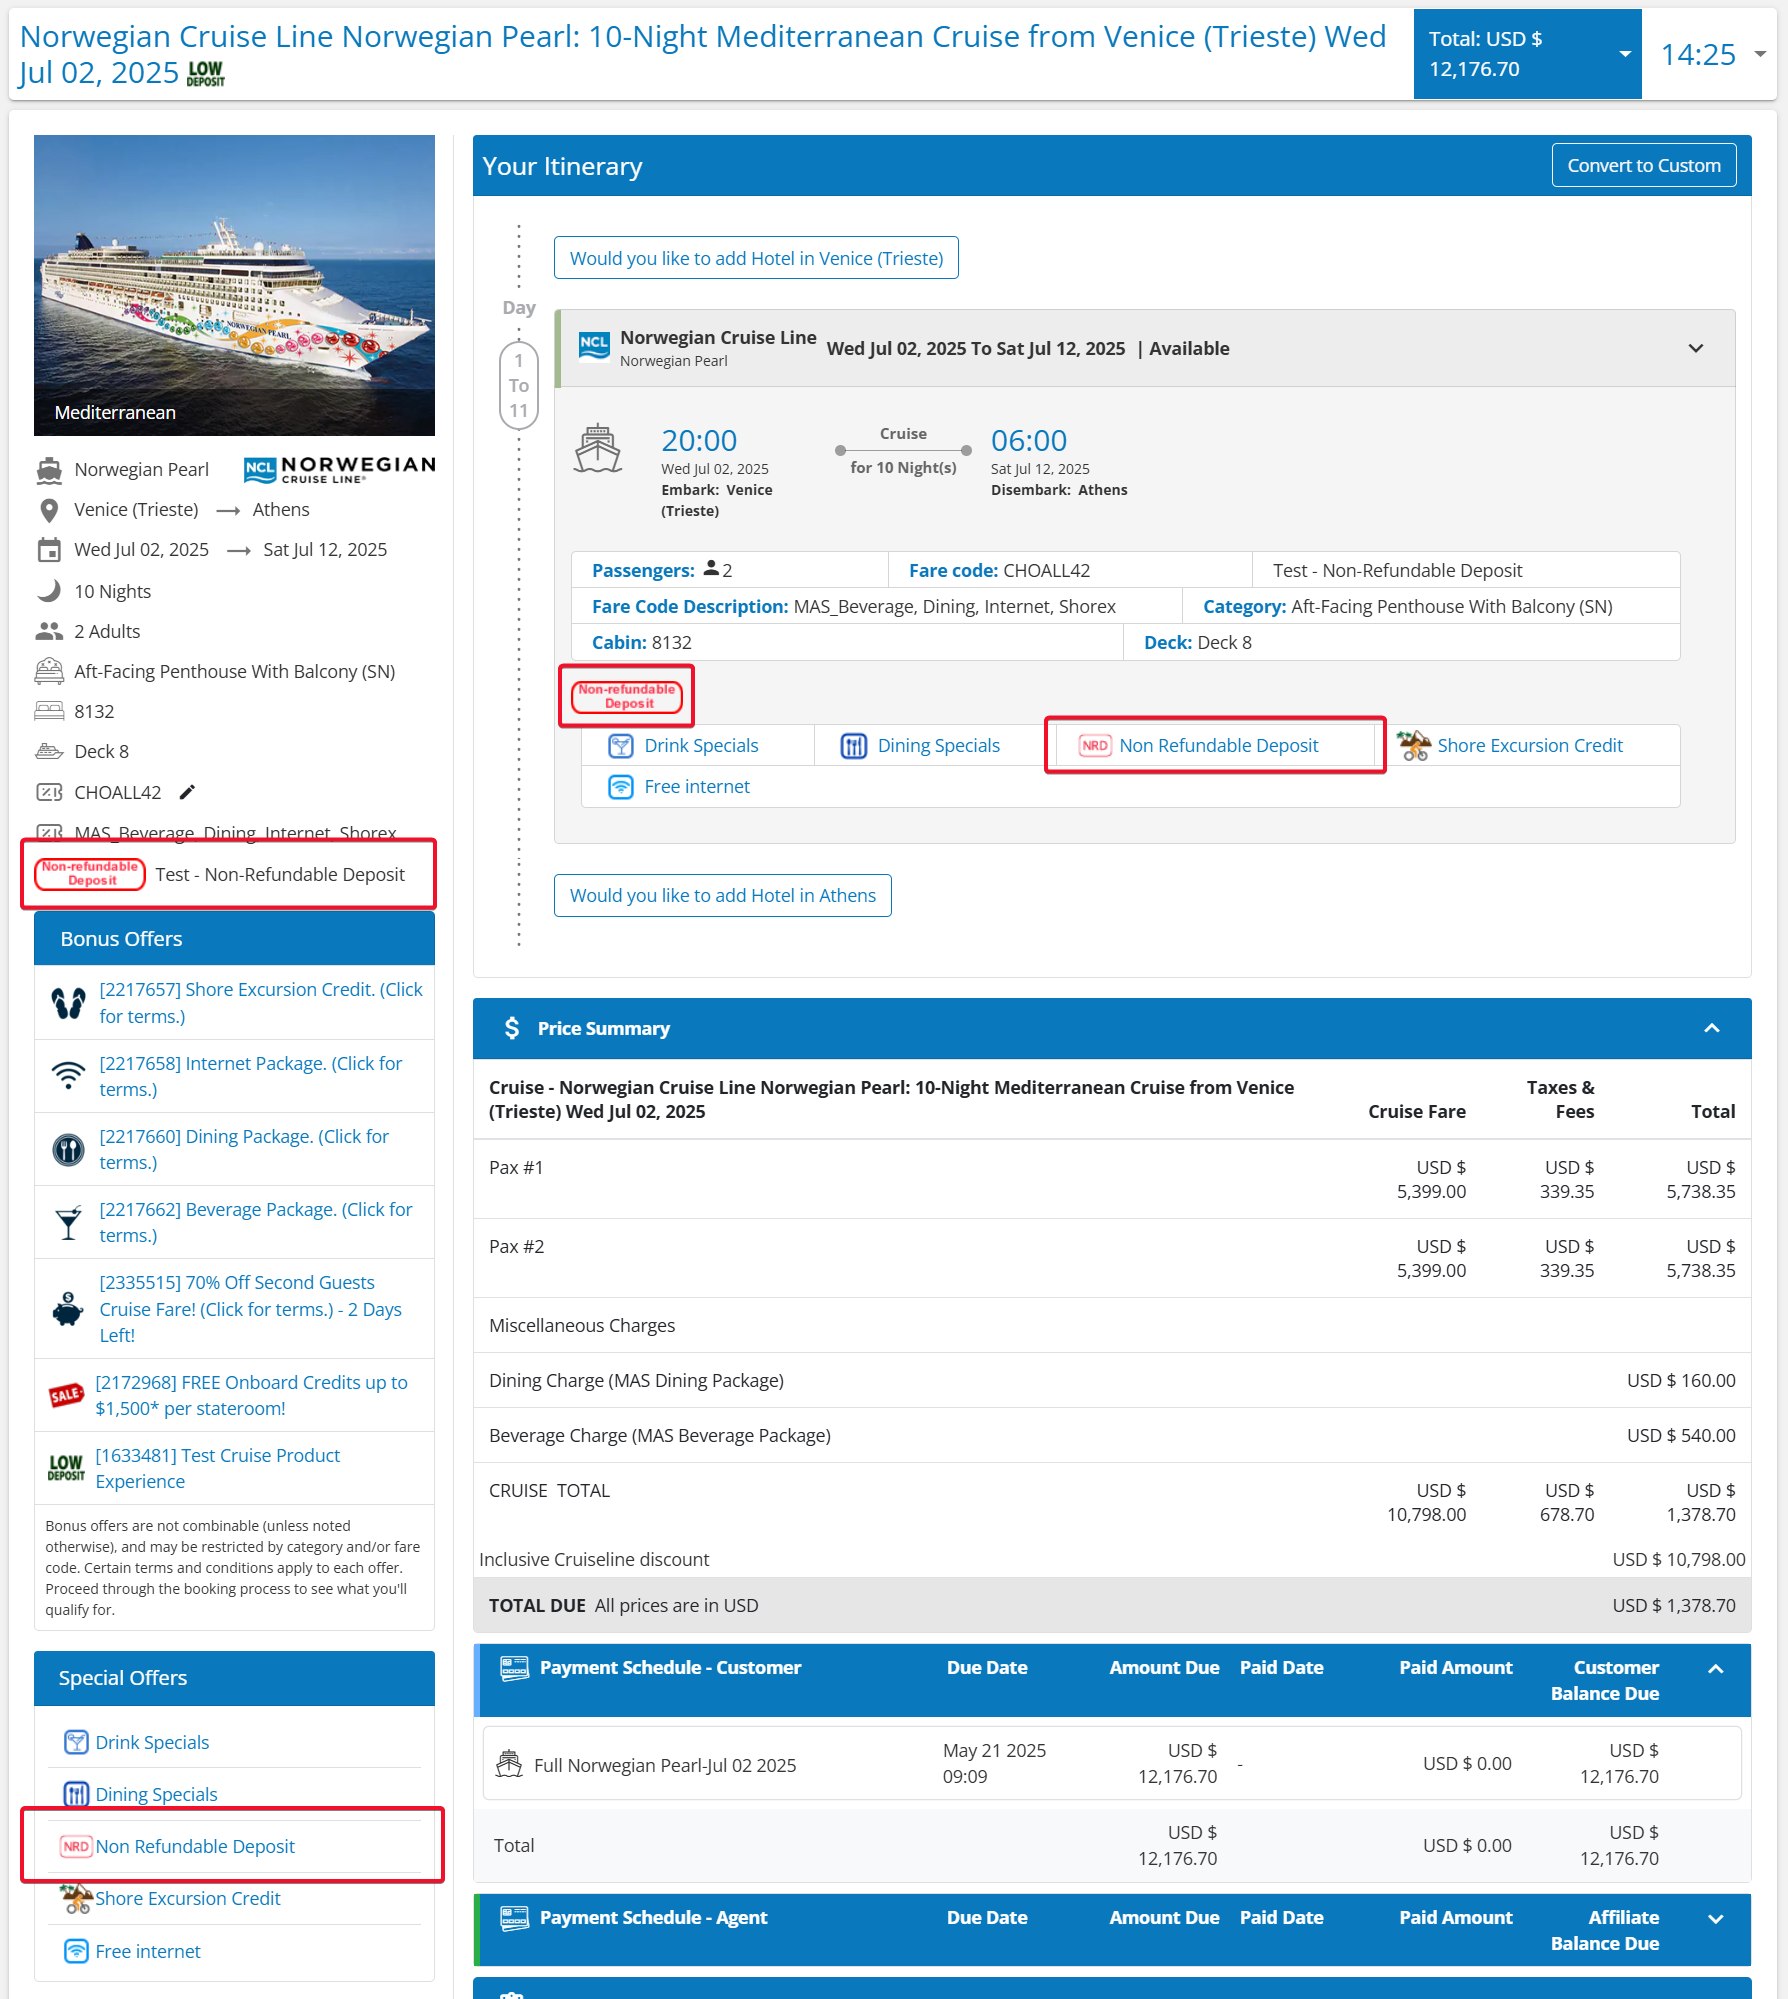
Task: Click the Category Aft-Facing Penthouse With Balcony cell
Action: tap(1430, 606)
